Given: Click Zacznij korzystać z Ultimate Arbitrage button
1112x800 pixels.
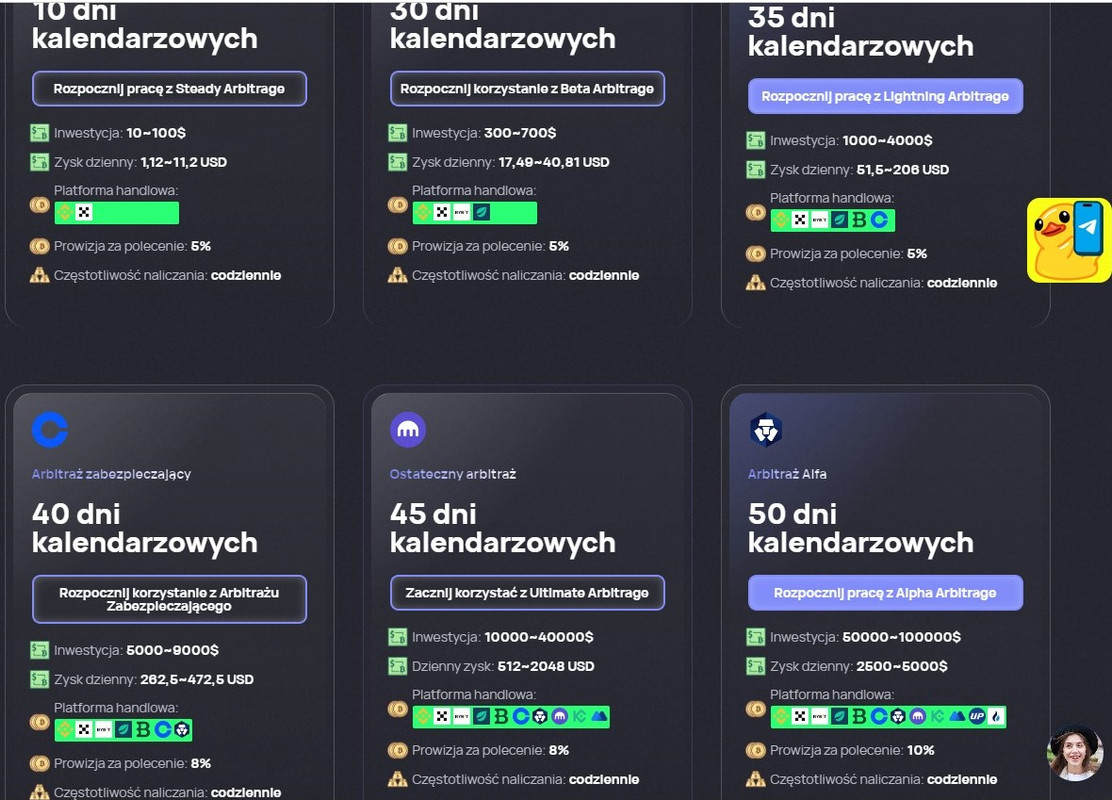Looking at the screenshot, I should (x=528, y=593).
